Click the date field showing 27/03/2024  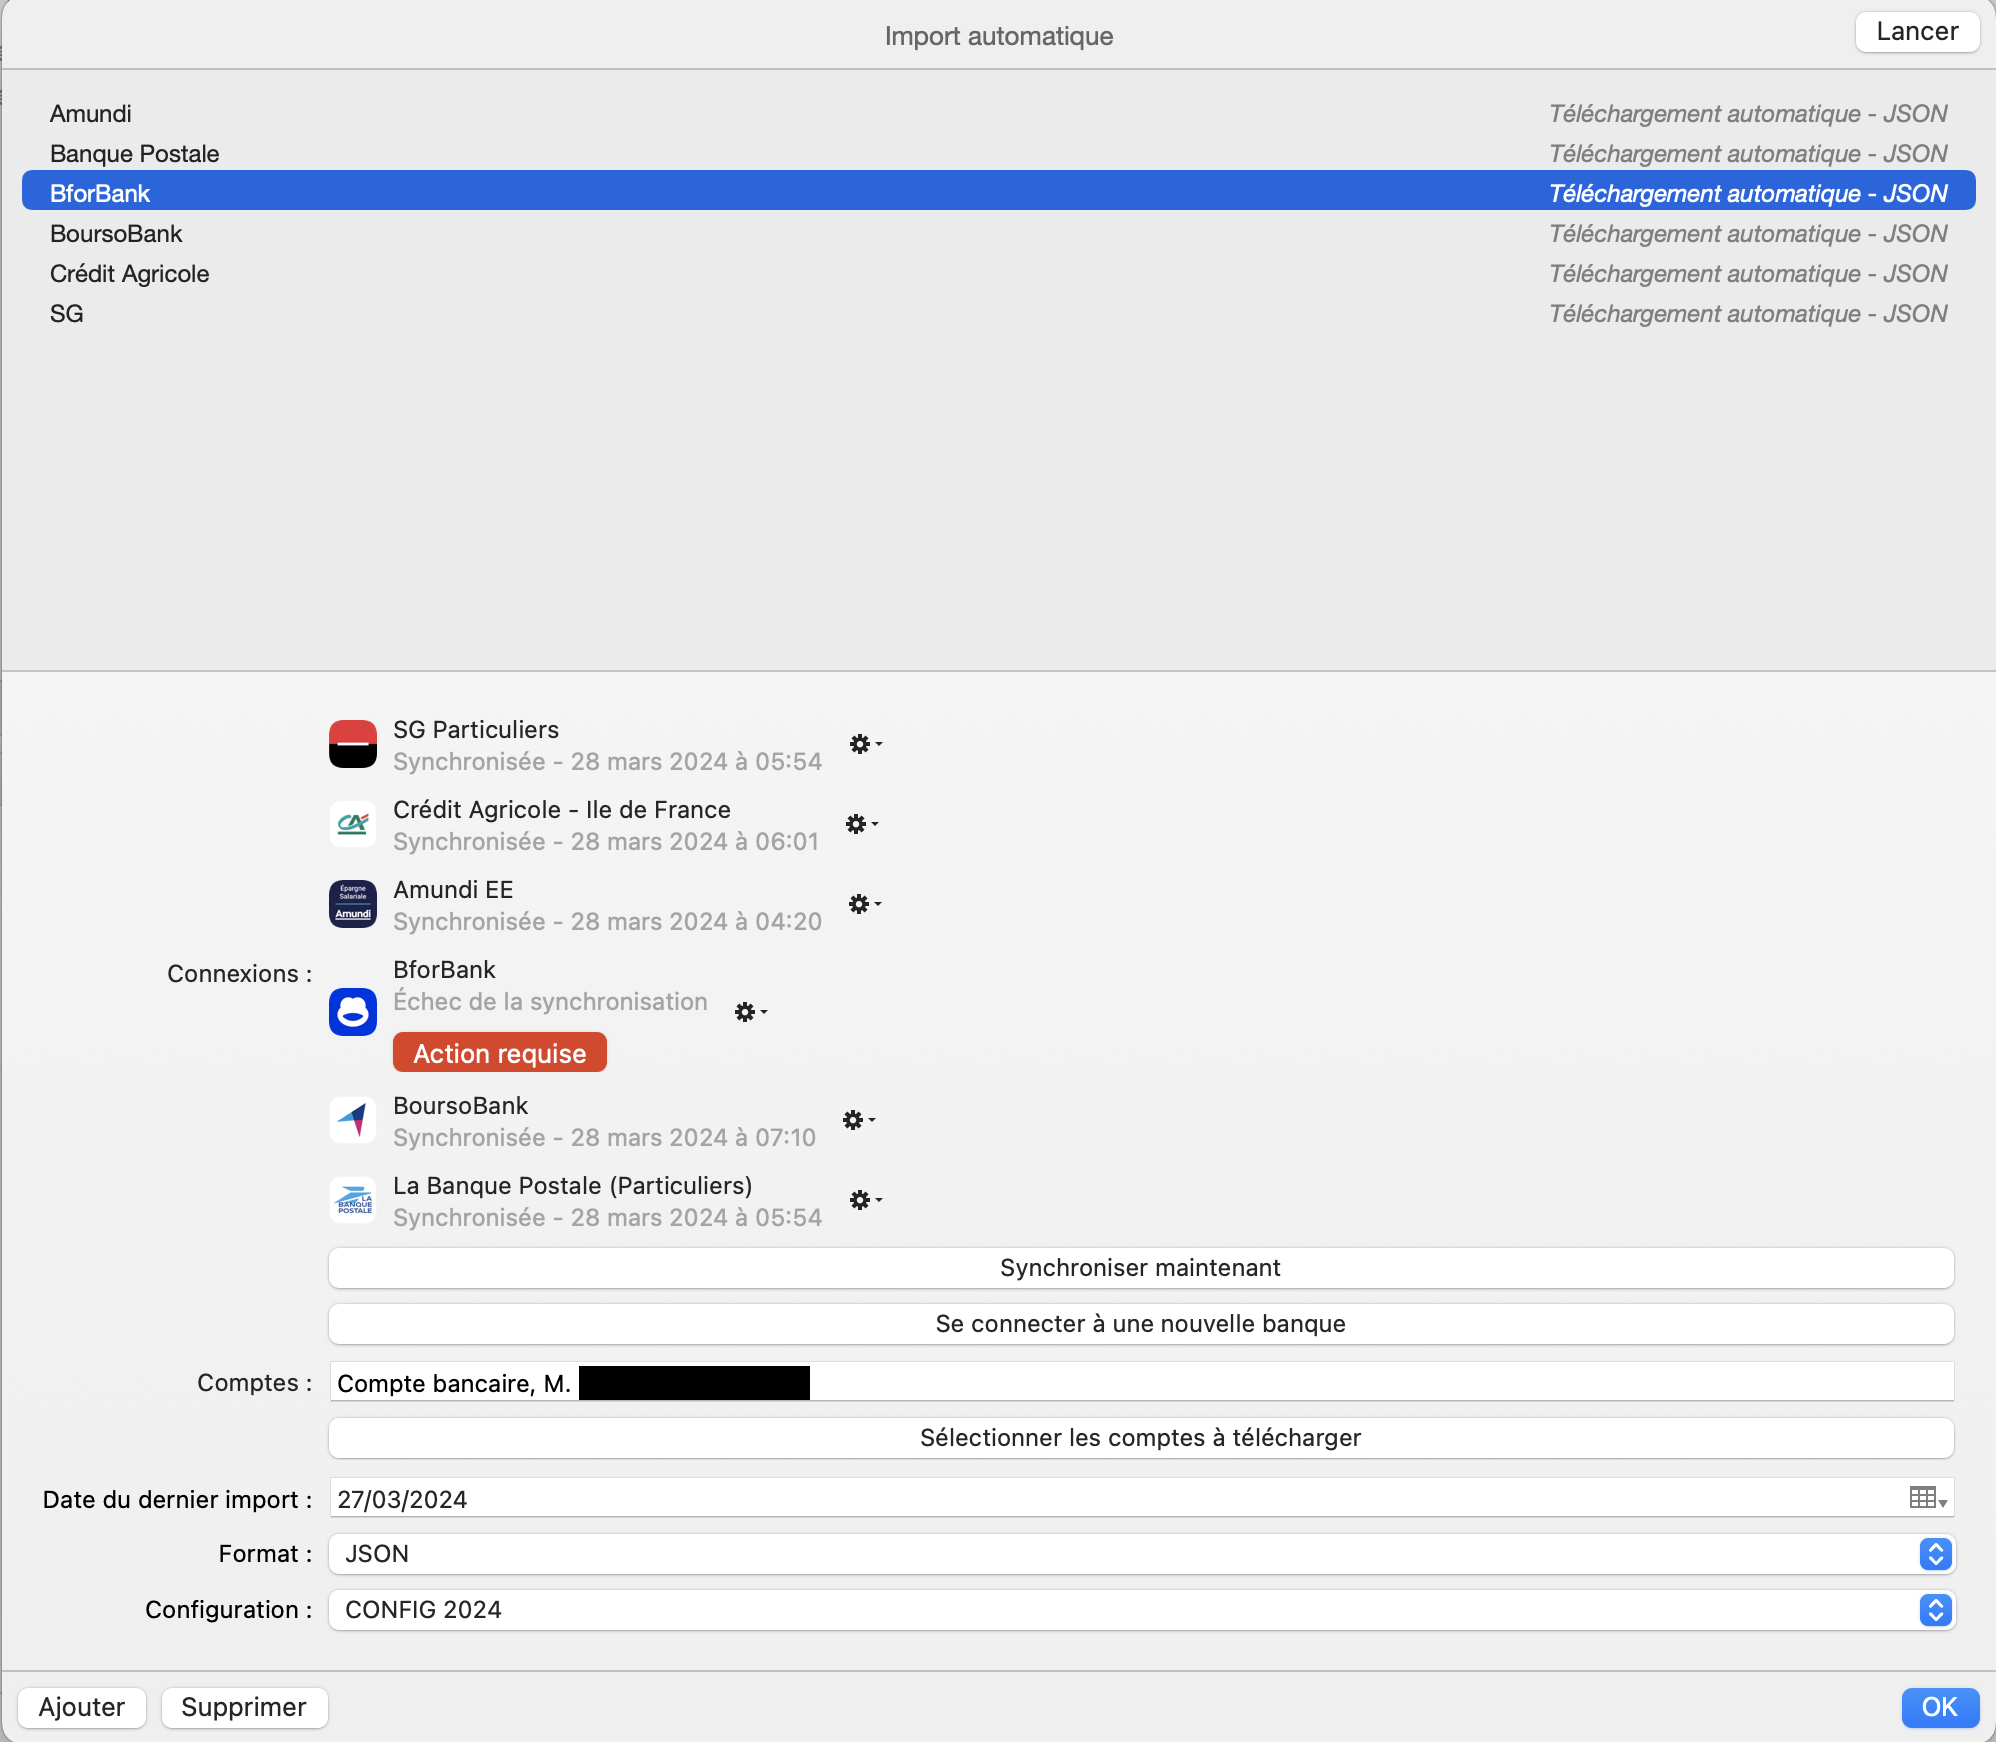1141,1498
